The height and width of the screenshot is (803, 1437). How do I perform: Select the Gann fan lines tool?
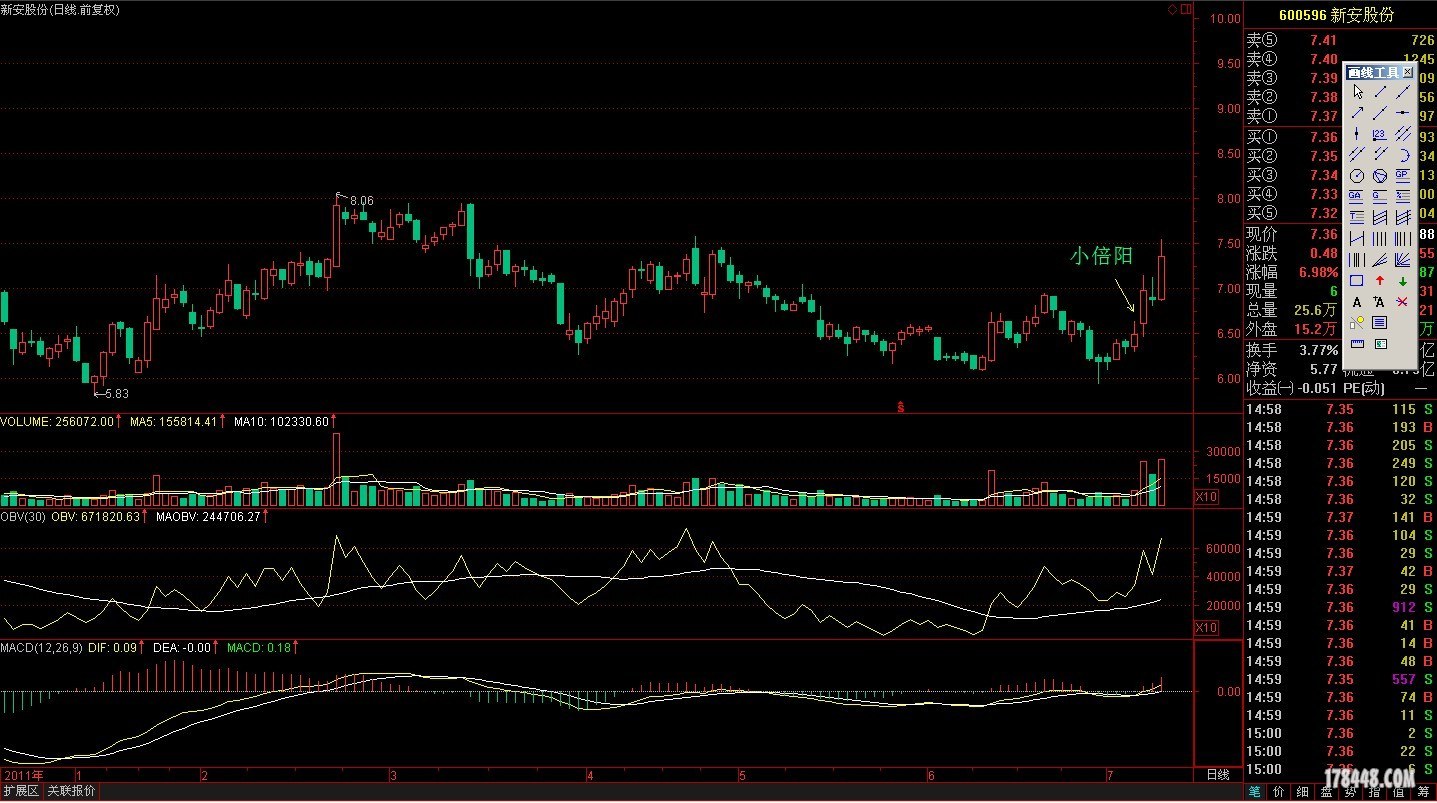point(1403,258)
